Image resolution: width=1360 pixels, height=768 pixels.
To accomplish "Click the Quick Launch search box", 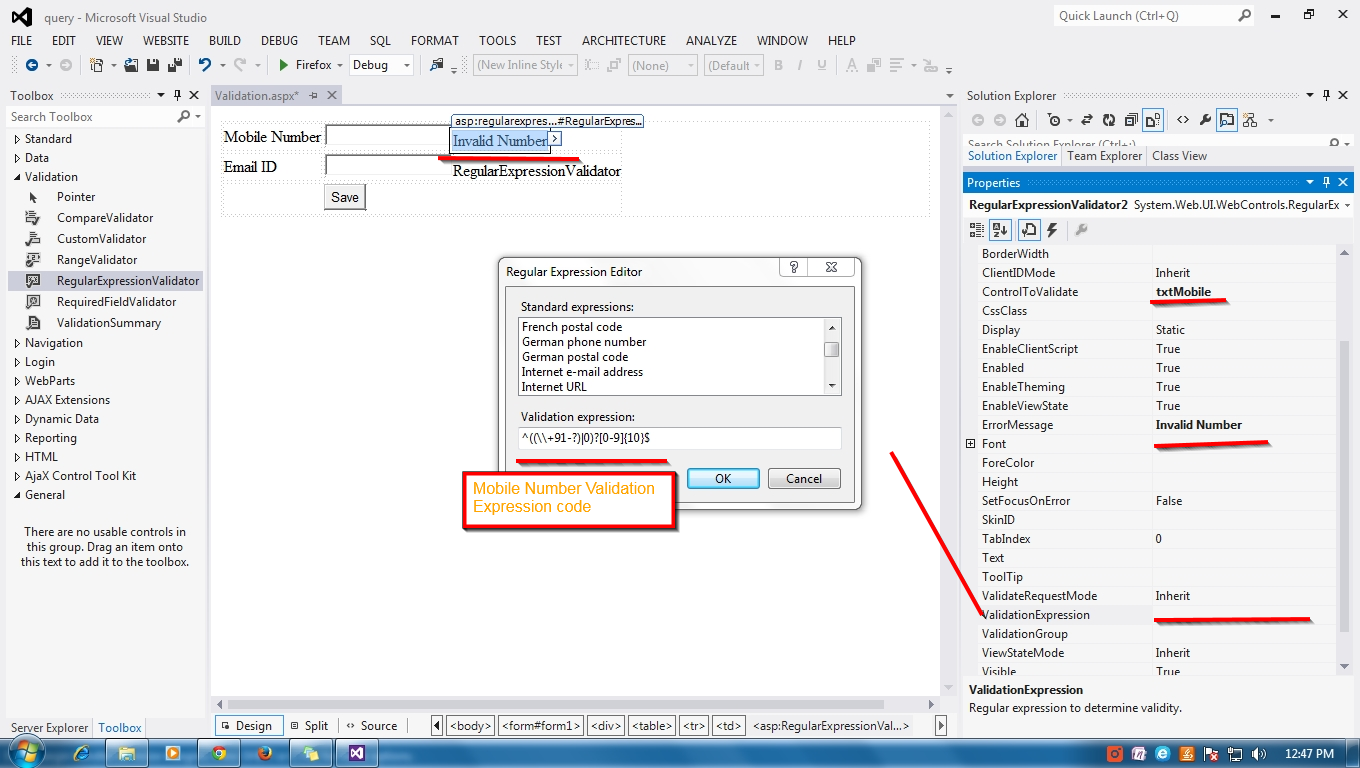I will click(x=1155, y=16).
